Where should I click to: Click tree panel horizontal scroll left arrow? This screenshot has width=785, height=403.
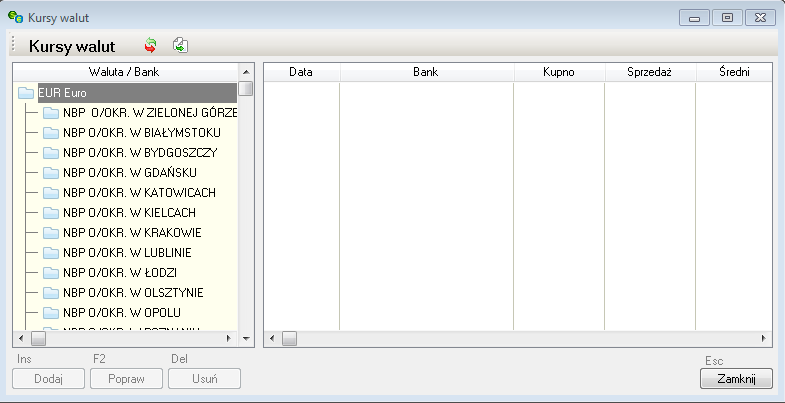click(x=21, y=338)
